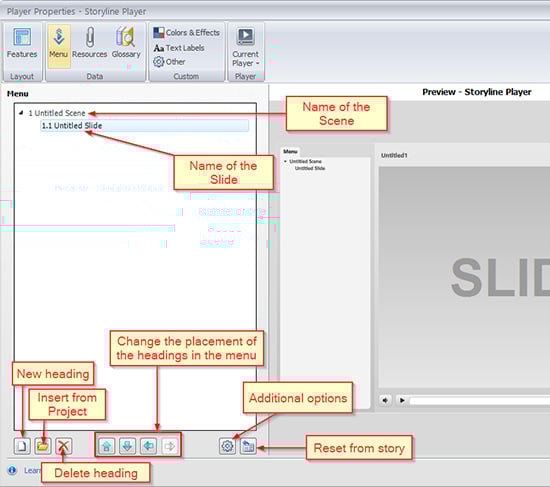Screen dimensions: 550x487
Task: Open Additional options gear icon
Action: 227,446
